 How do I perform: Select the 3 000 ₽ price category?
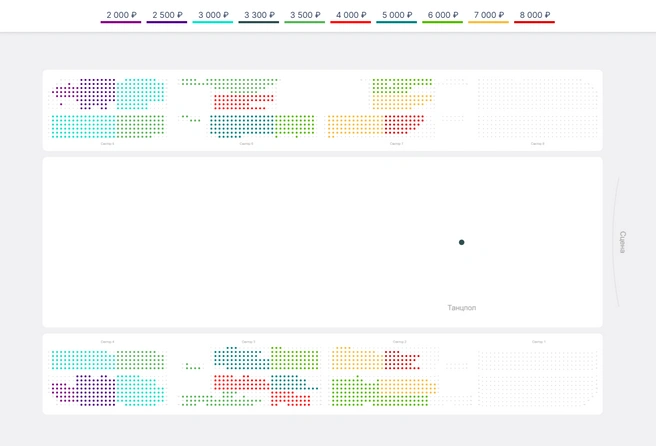(213, 16)
